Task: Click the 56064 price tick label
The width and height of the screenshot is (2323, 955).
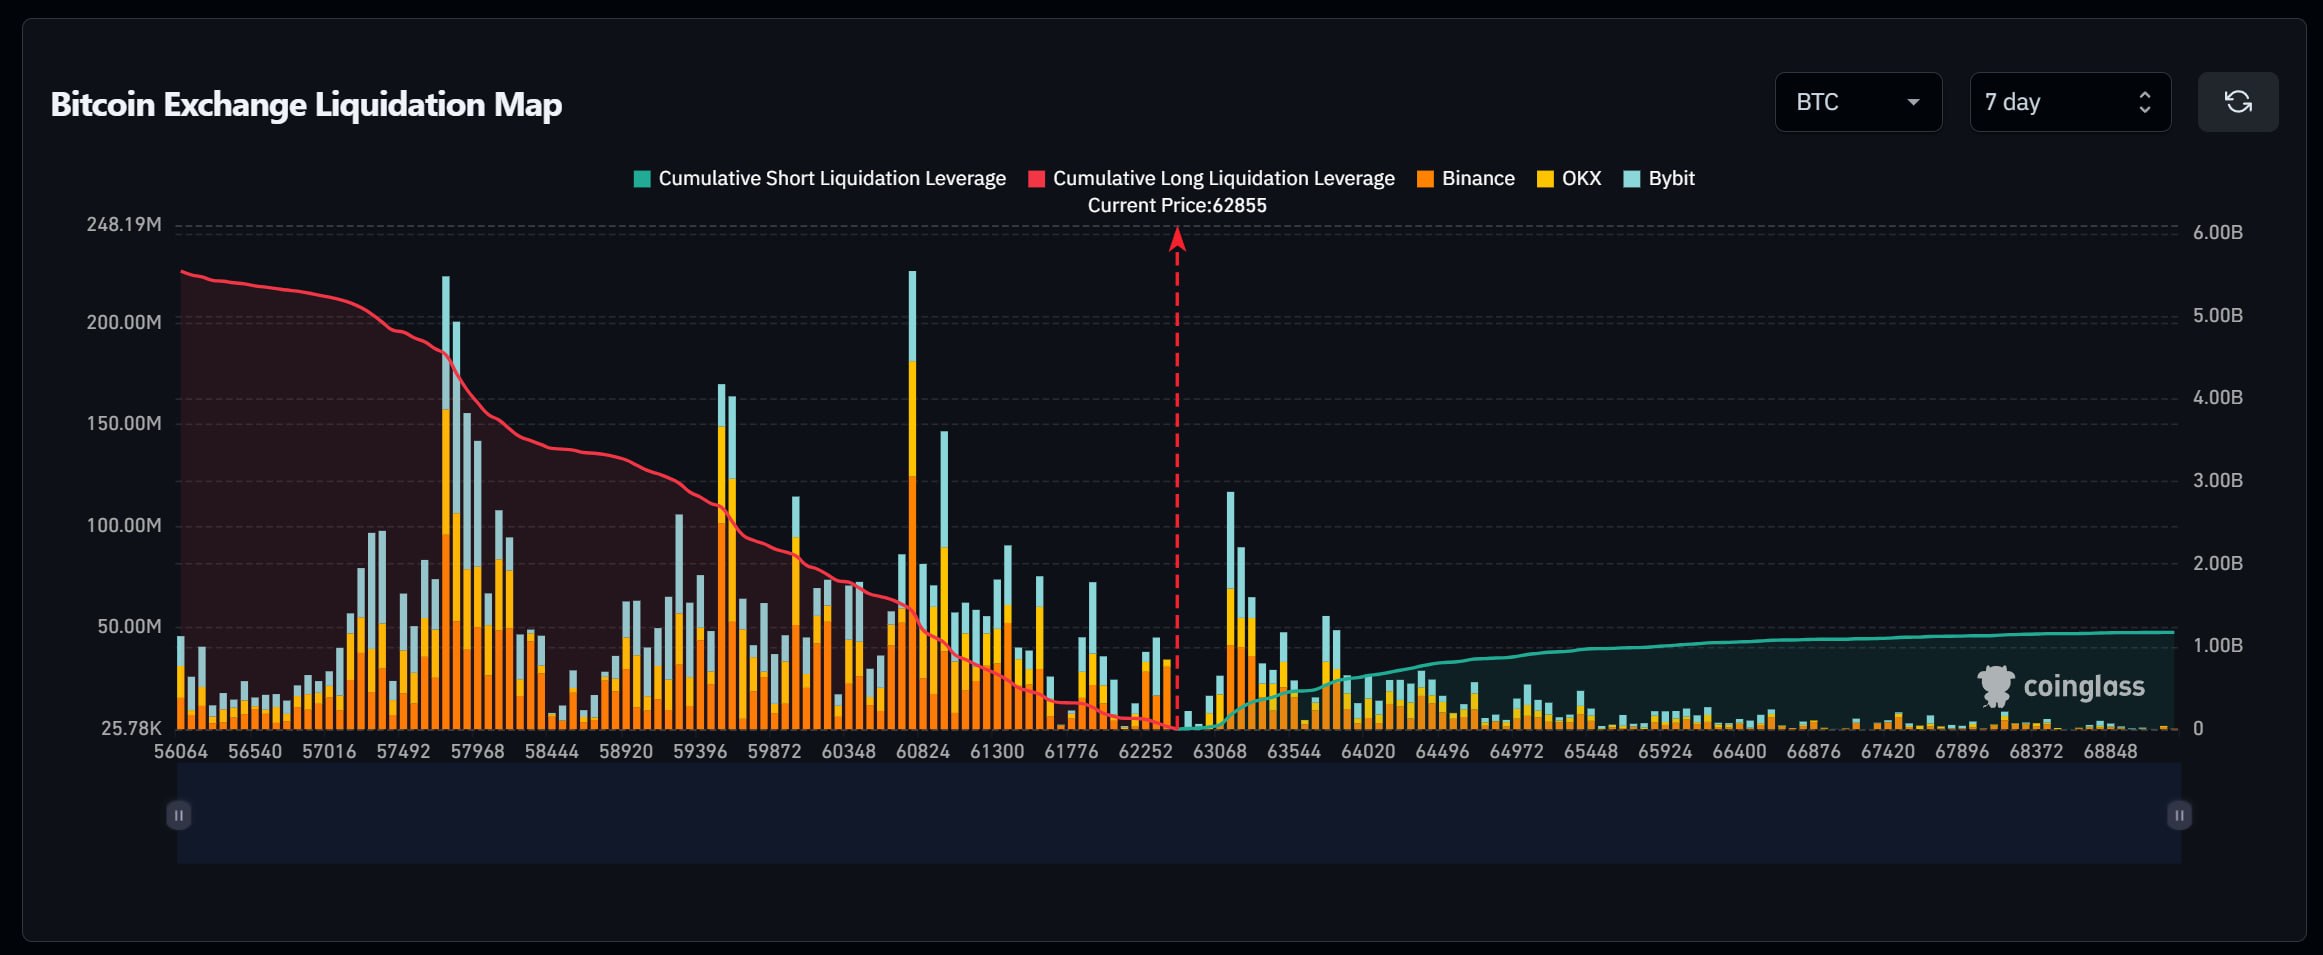Action: tap(181, 751)
